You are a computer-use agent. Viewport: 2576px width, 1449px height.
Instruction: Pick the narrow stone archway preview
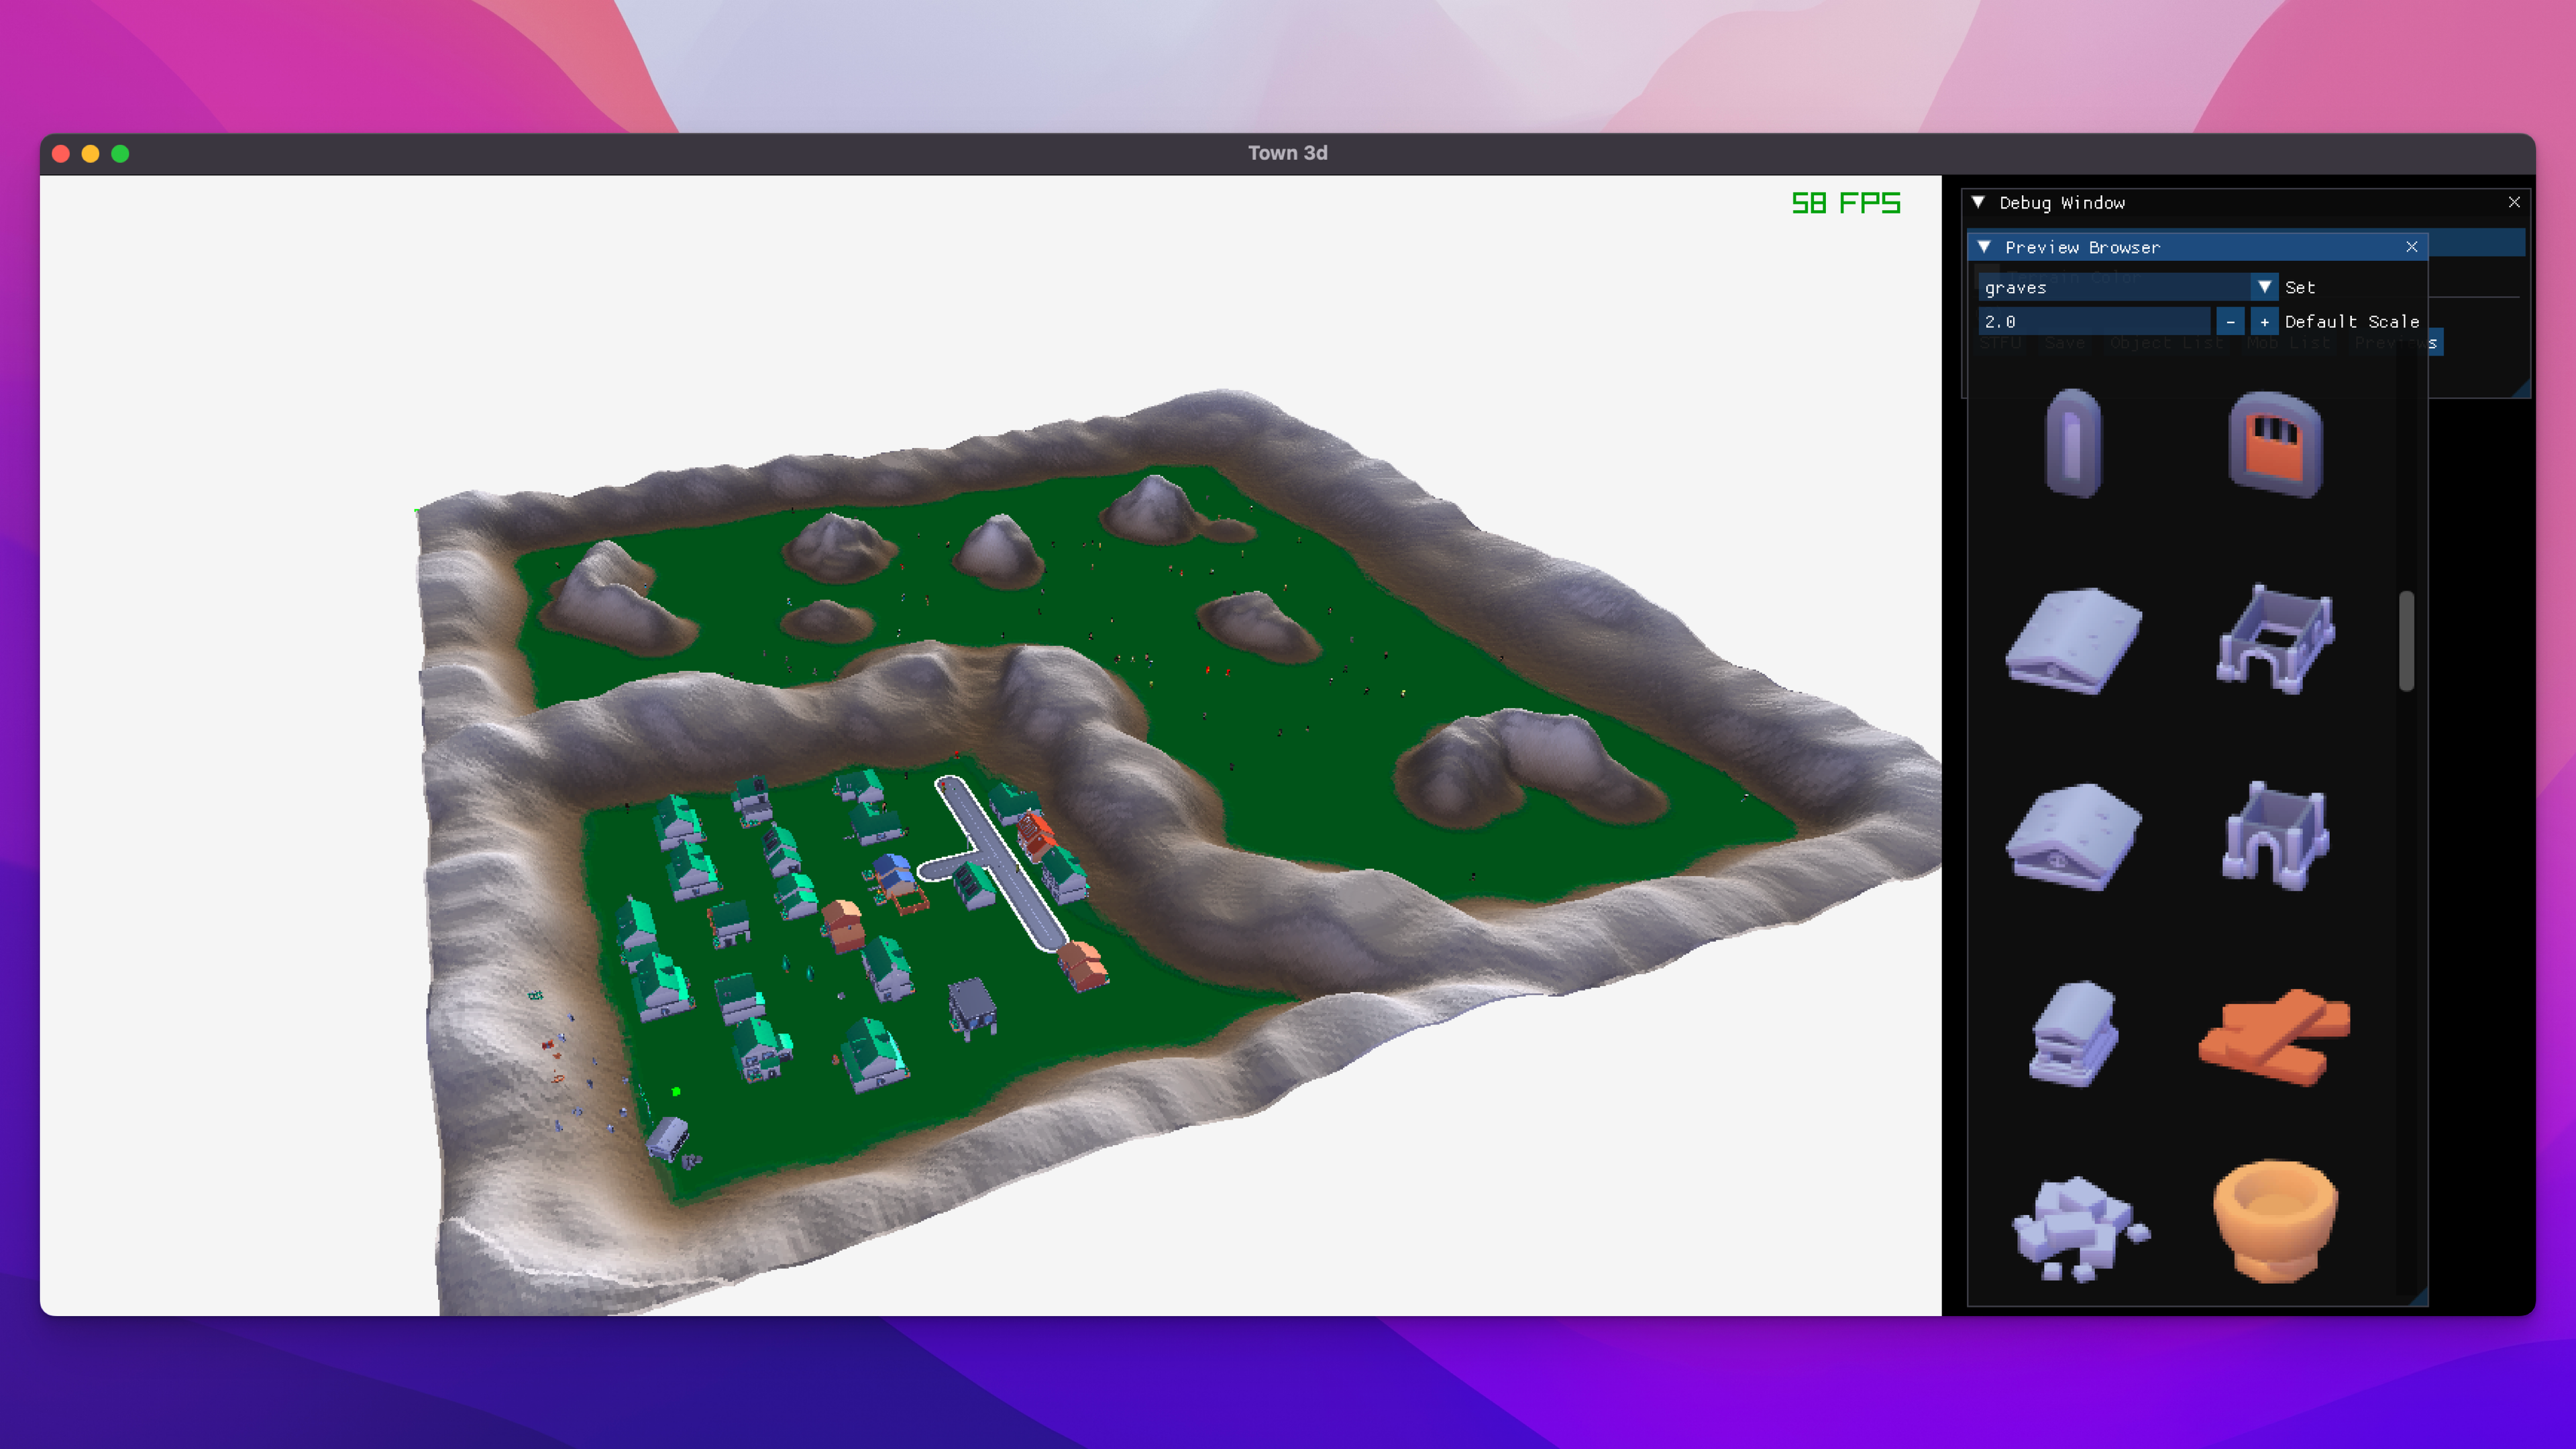[2275, 836]
